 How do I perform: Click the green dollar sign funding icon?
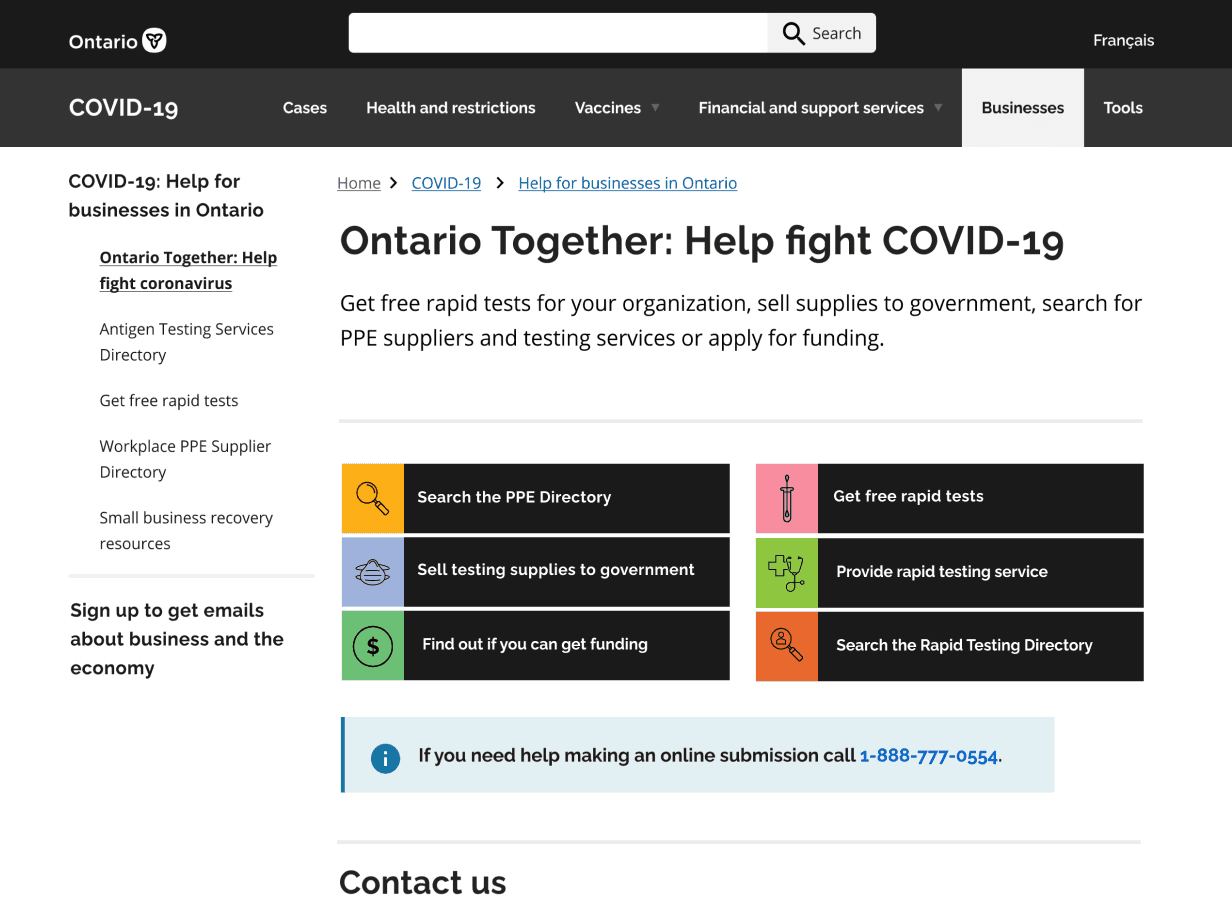tap(373, 646)
